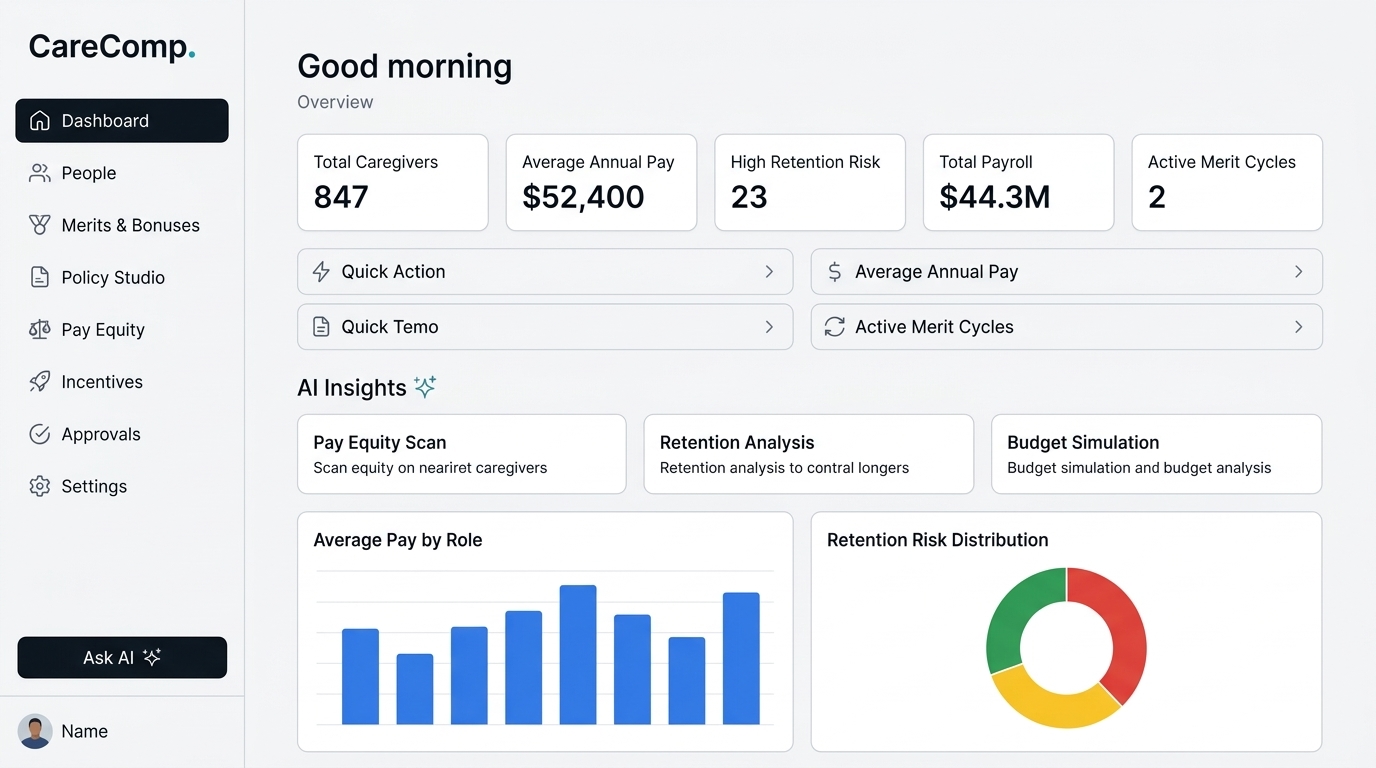The width and height of the screenshot is (1376, 768).
Task: Expand the Average Annual Pay row chevron
Action: click(1298, 271)
